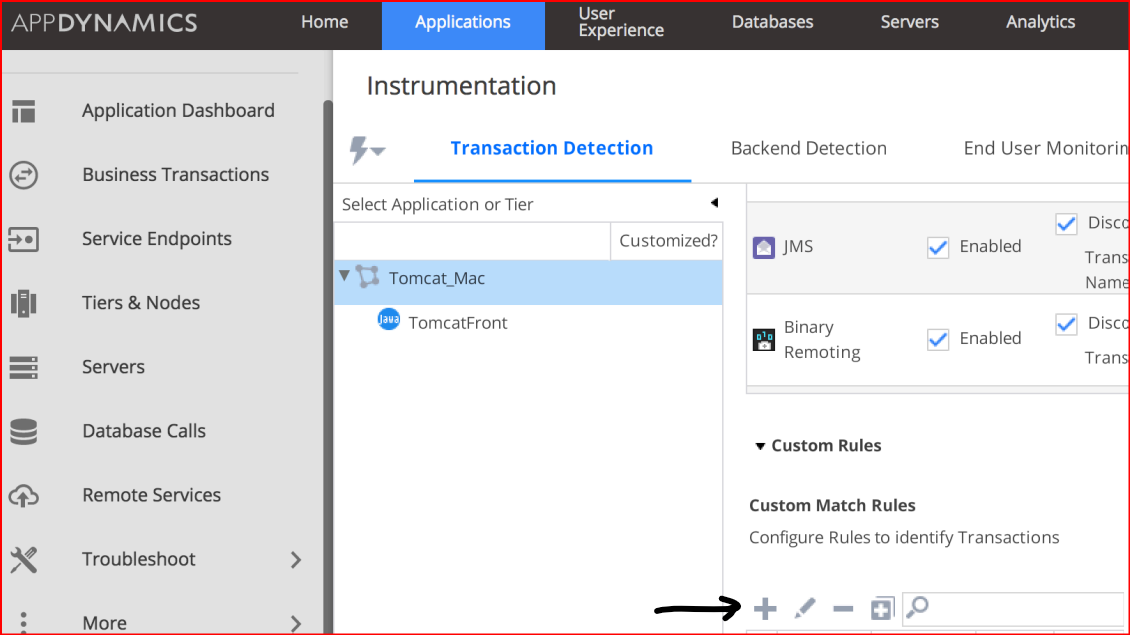The image size is (1130, 635).
Task: Add a new custom match rule
Action: tap(765, 608)
